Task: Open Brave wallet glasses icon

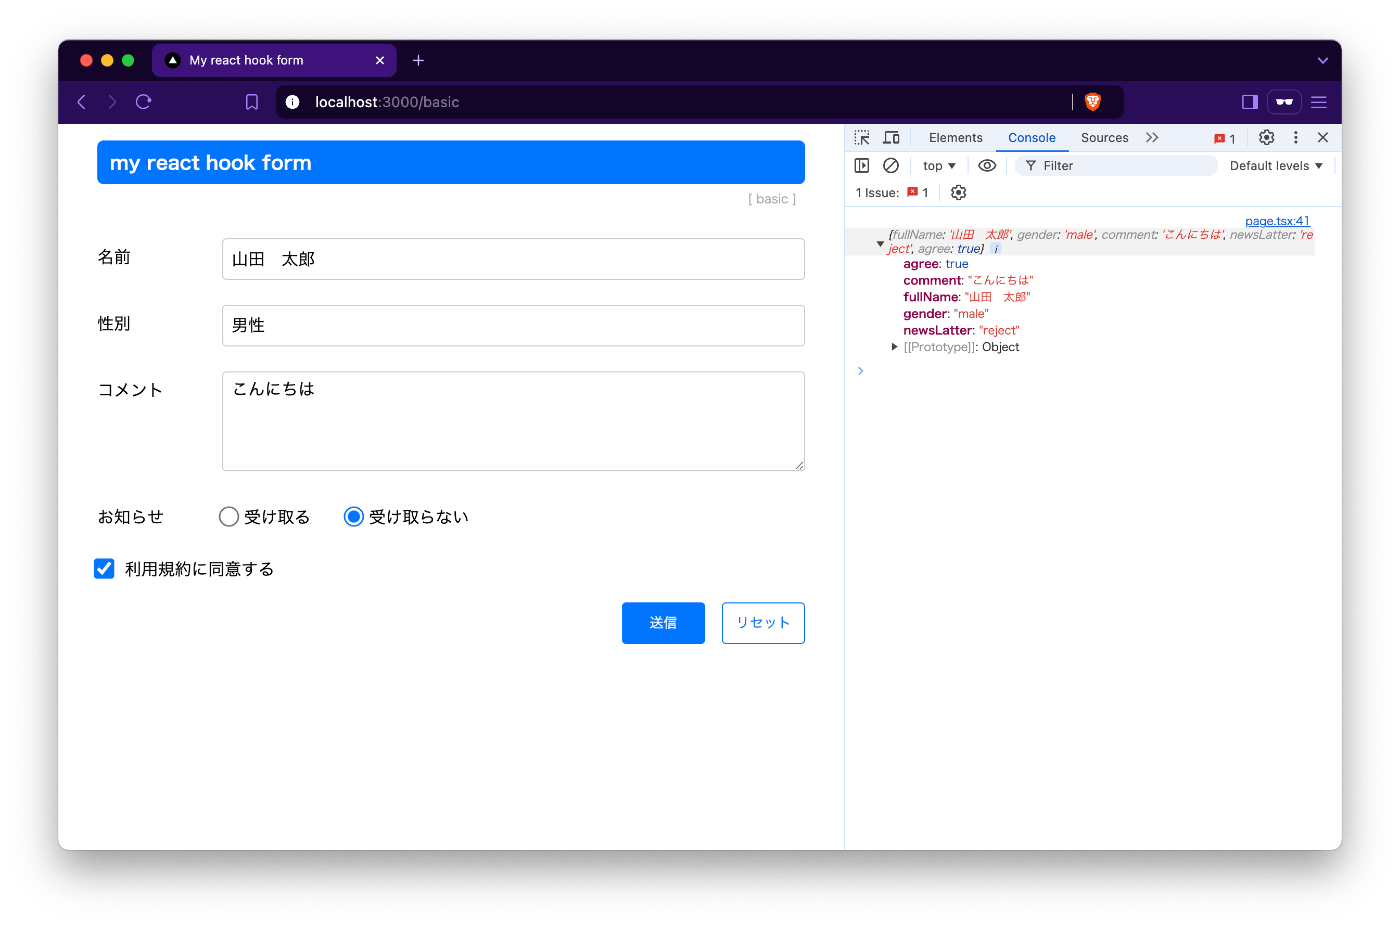Action: (1284, 102)
